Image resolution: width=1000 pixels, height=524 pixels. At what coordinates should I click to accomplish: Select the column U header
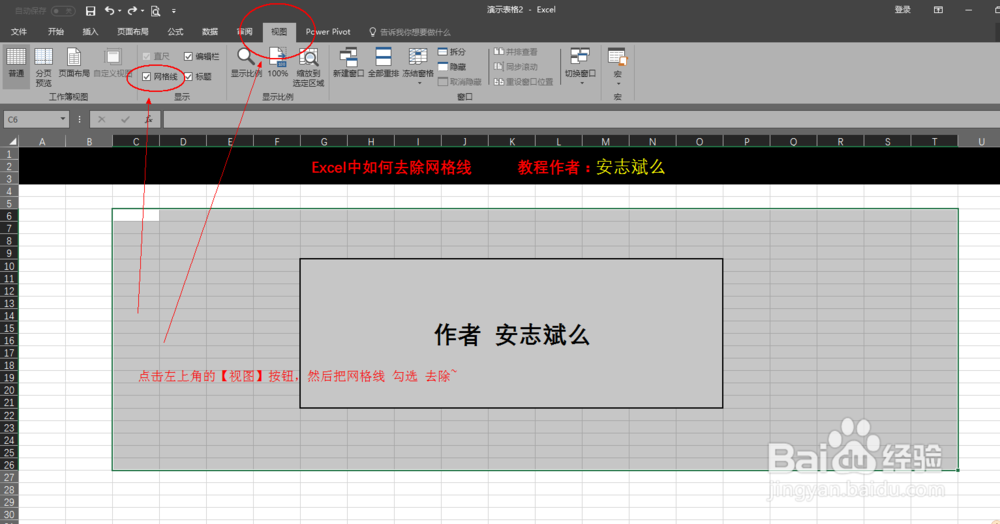[981, 142]
